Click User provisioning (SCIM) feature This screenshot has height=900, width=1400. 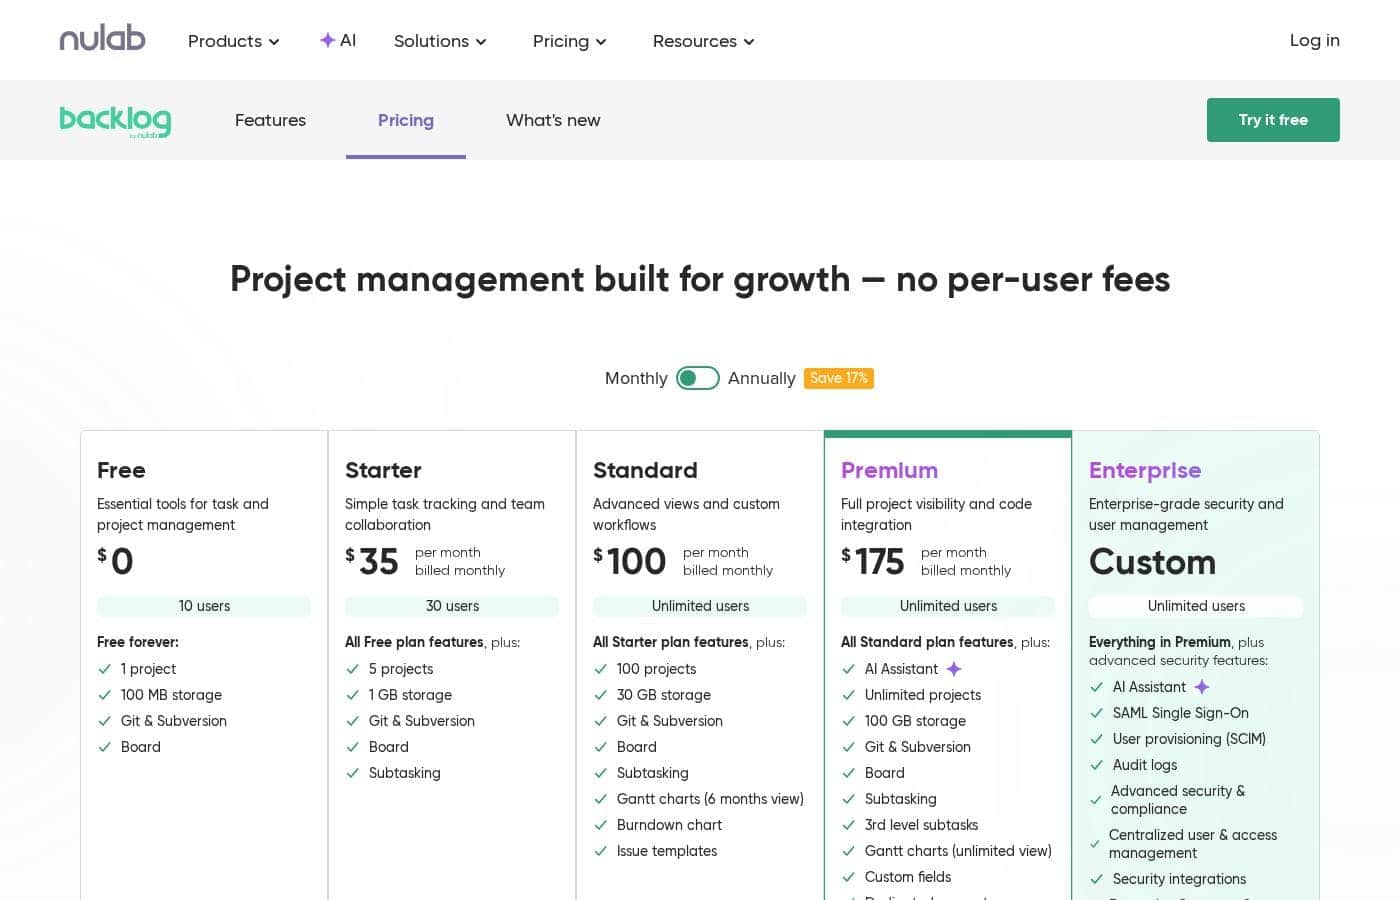pos(1189,739)
